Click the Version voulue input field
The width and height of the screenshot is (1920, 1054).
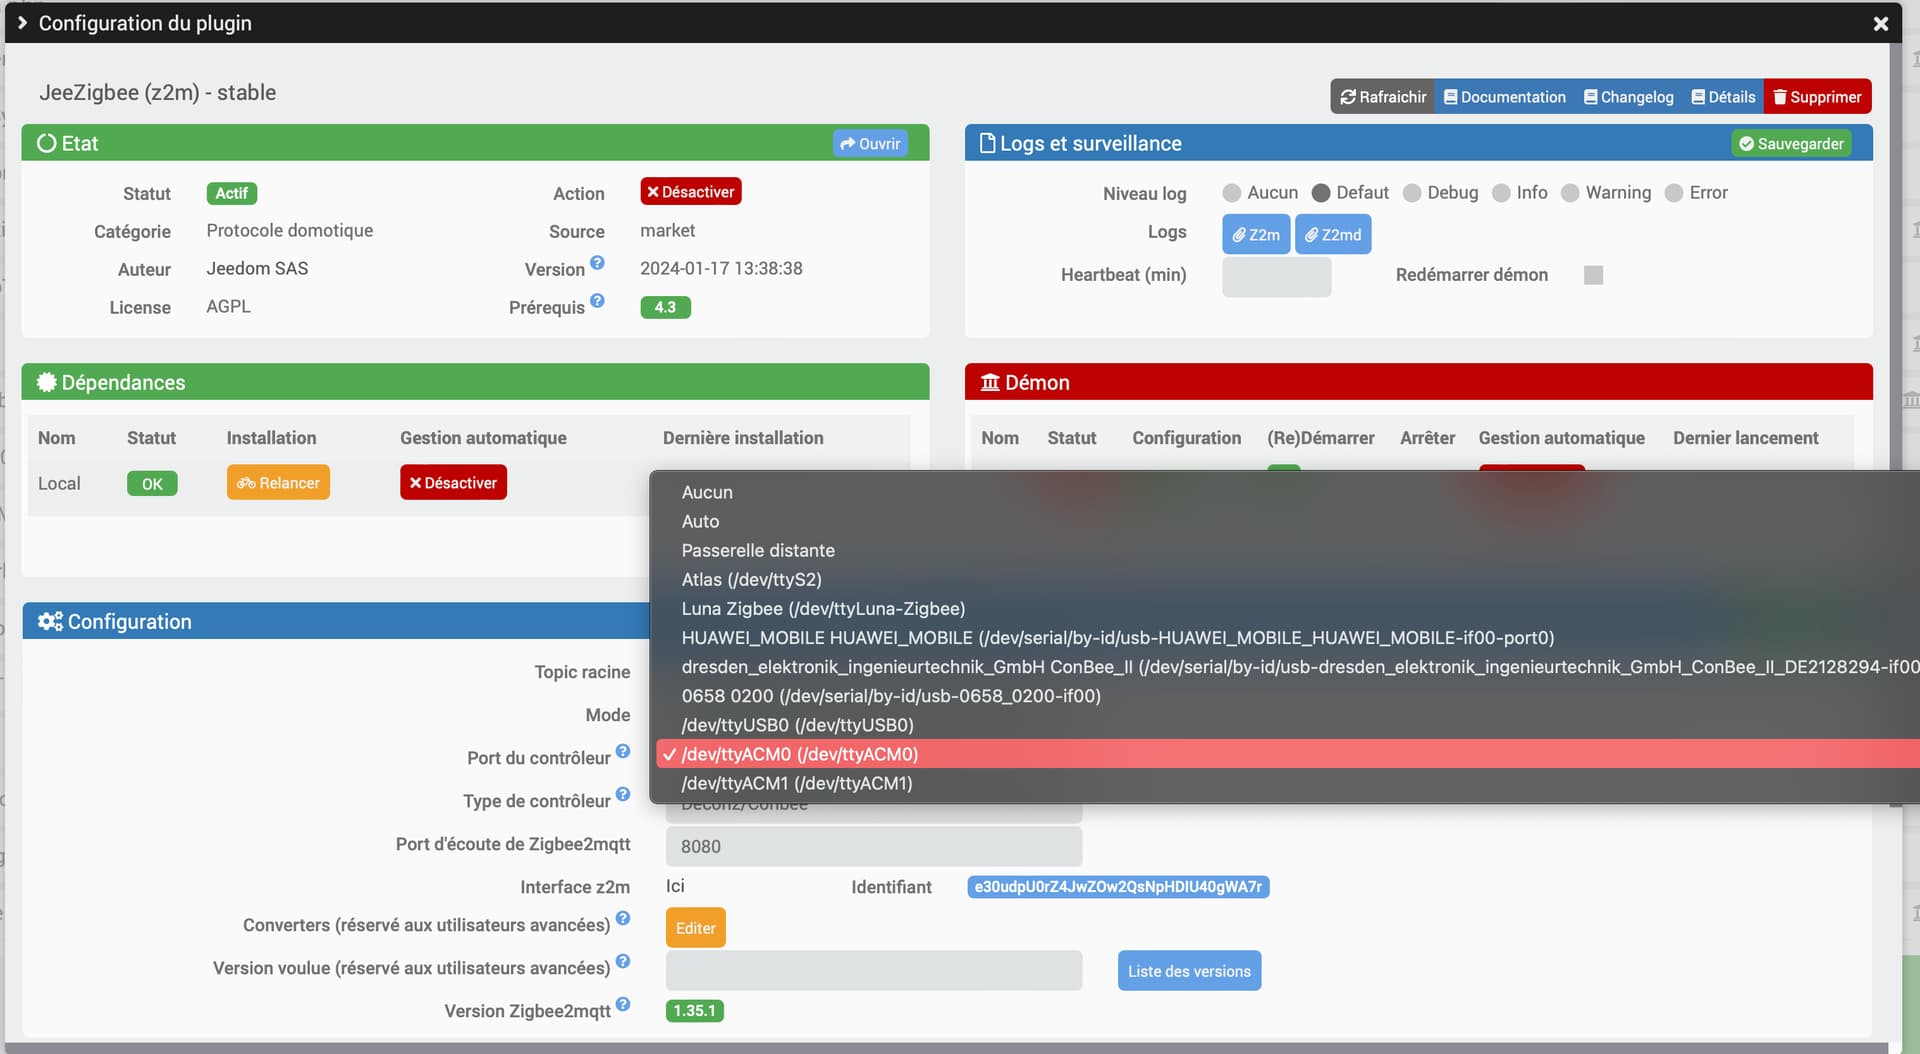tap(874, 971)
